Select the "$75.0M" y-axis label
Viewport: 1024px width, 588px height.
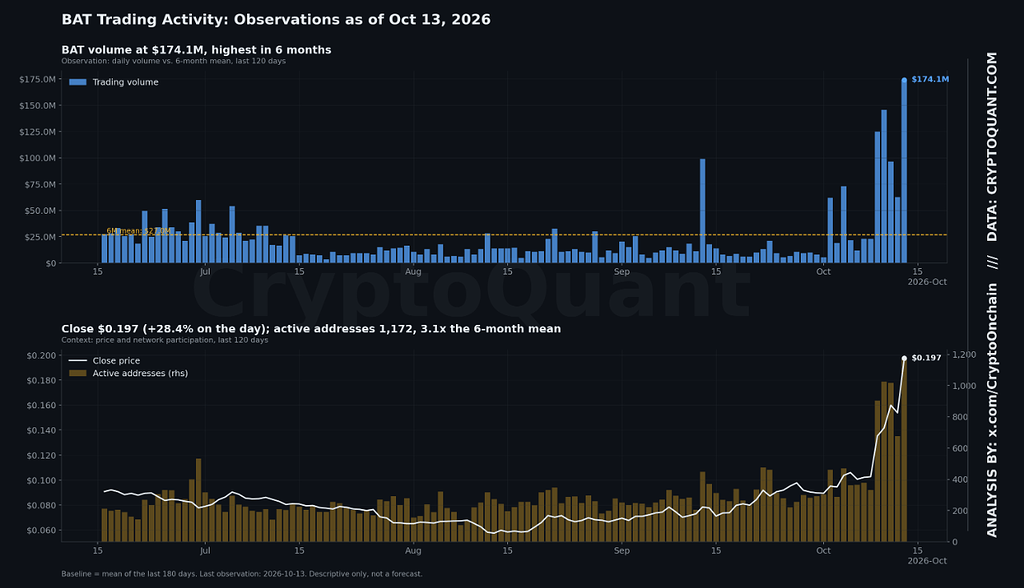click(x=40, y=185)
